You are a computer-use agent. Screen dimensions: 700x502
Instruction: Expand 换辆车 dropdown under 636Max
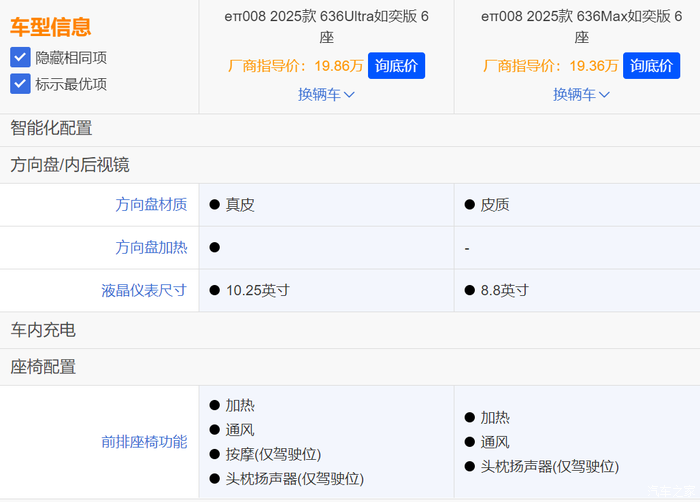coord(581,94)
